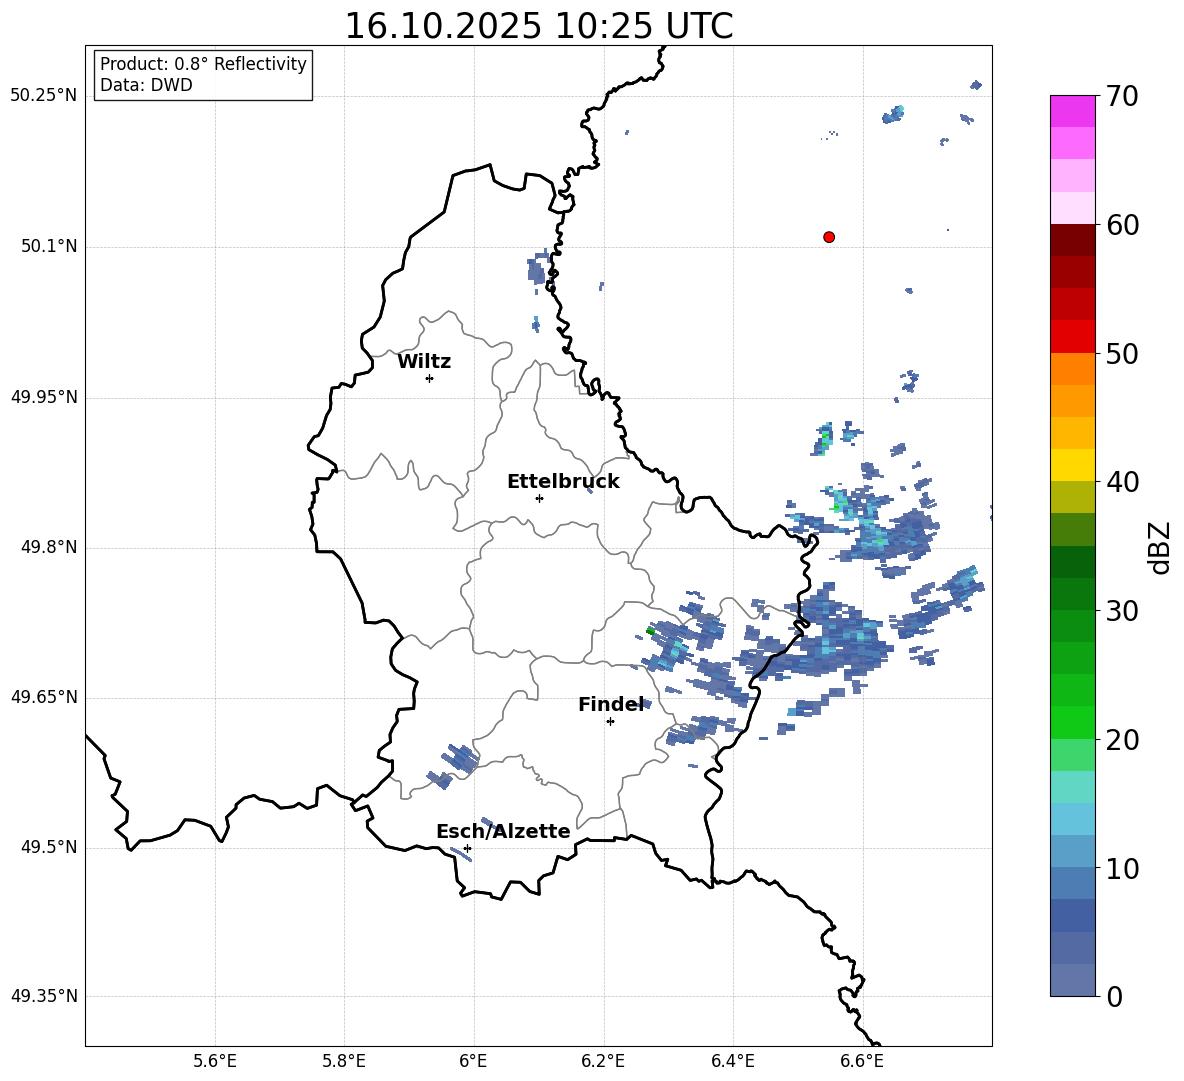The height and width of the screenshot is (1081, 1184).
Task: Click the title '16.10.2025 10:25 UTC'
Action: point(538,26)
